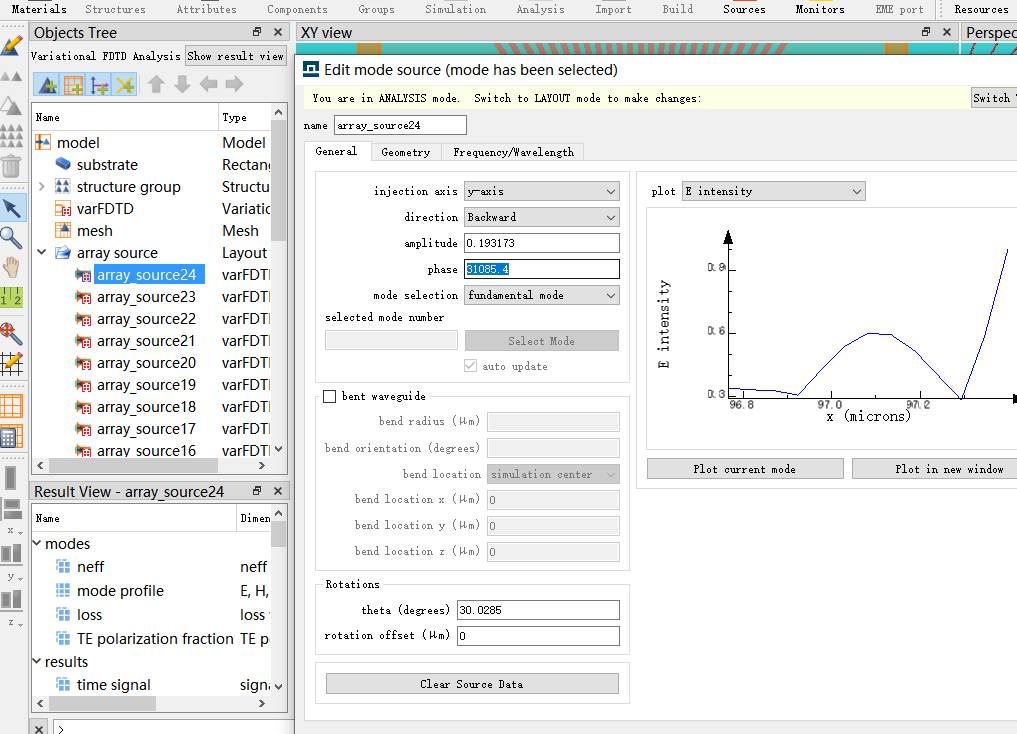
Task: Open the mode selection dropdown
Action: click(x=541, y=295)
